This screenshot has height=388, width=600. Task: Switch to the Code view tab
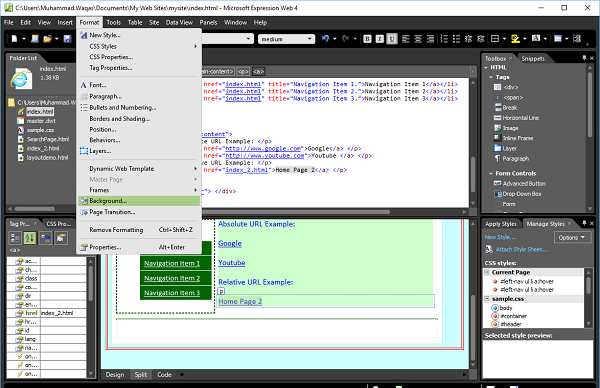click(x=164, y=375)
